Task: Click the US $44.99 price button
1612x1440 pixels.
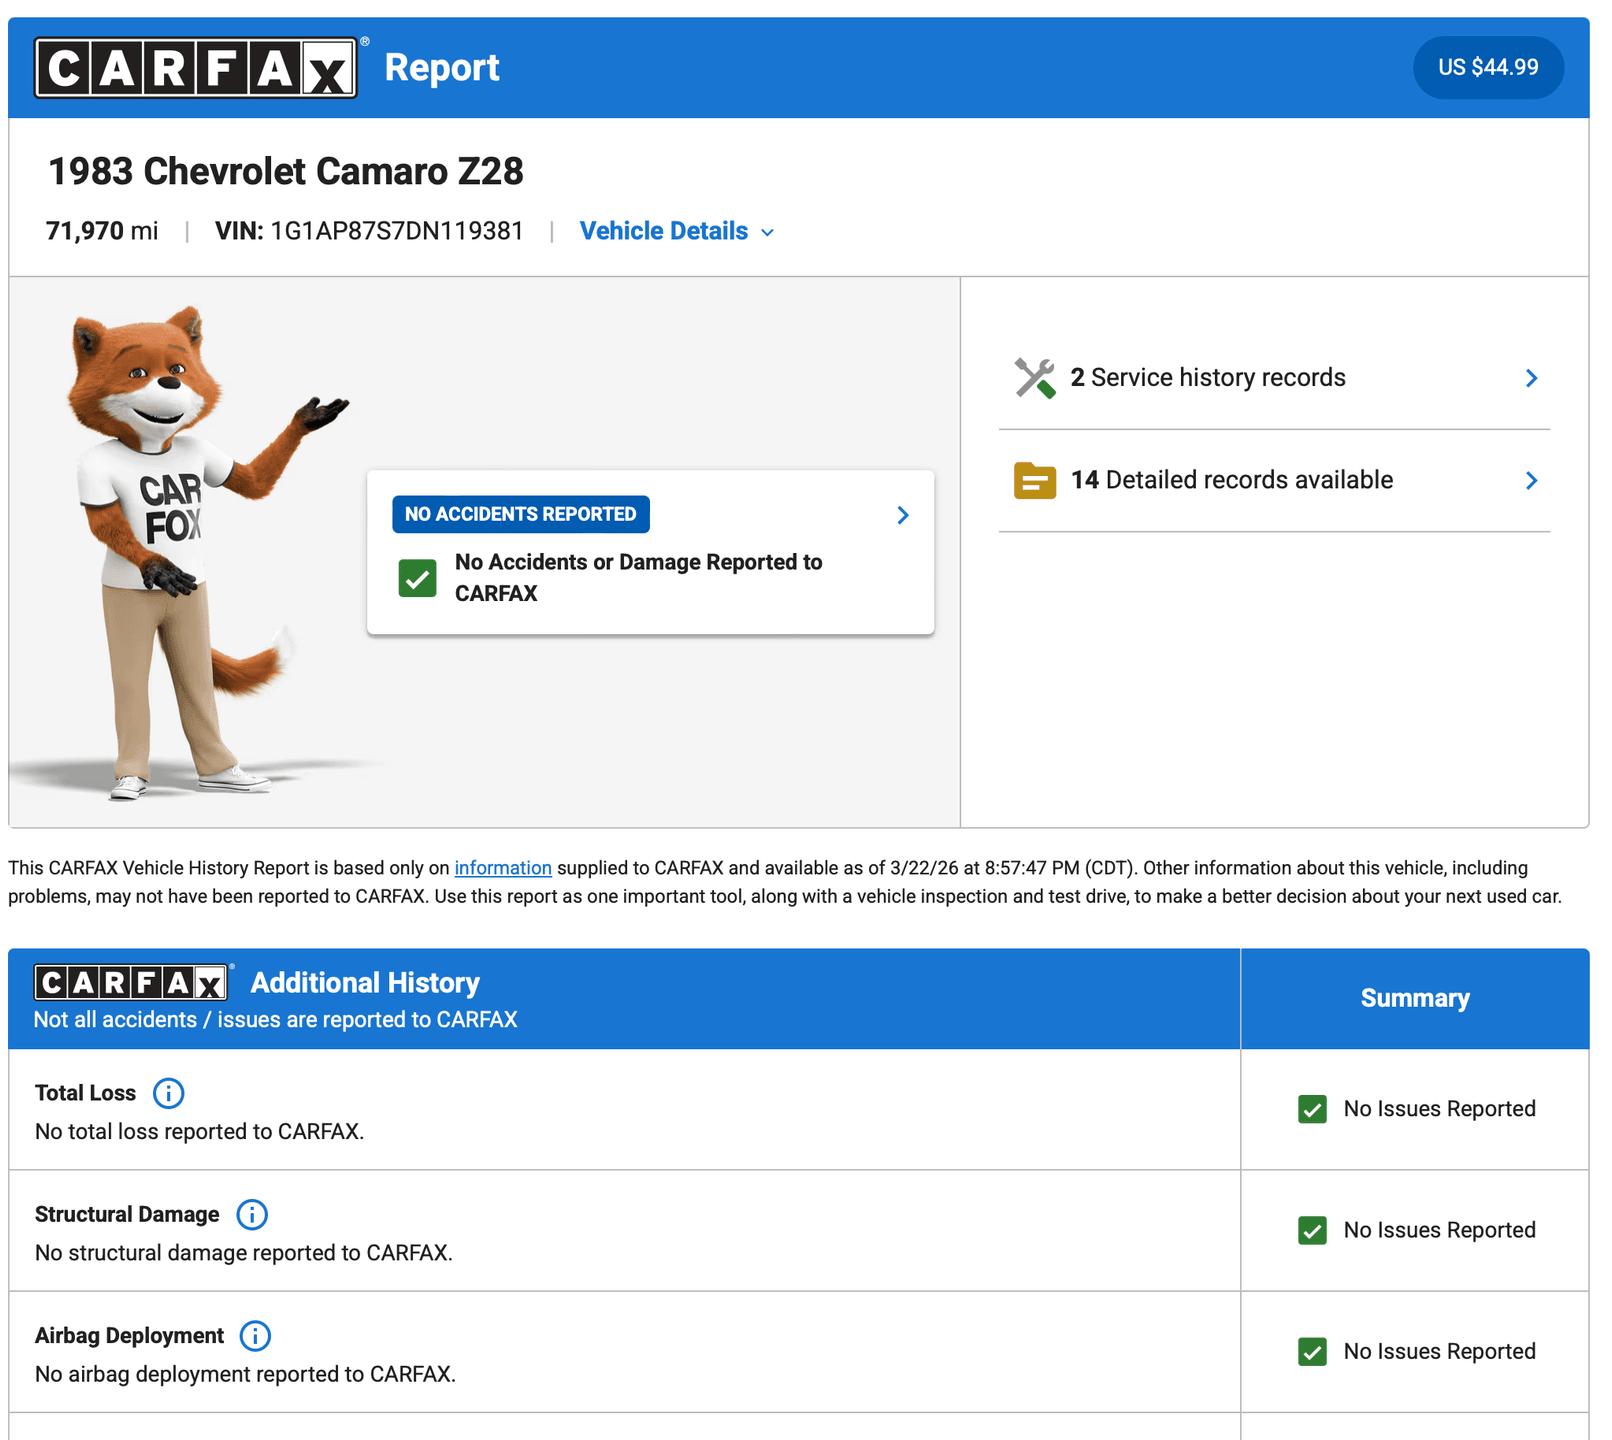Action: [1487, 68]
